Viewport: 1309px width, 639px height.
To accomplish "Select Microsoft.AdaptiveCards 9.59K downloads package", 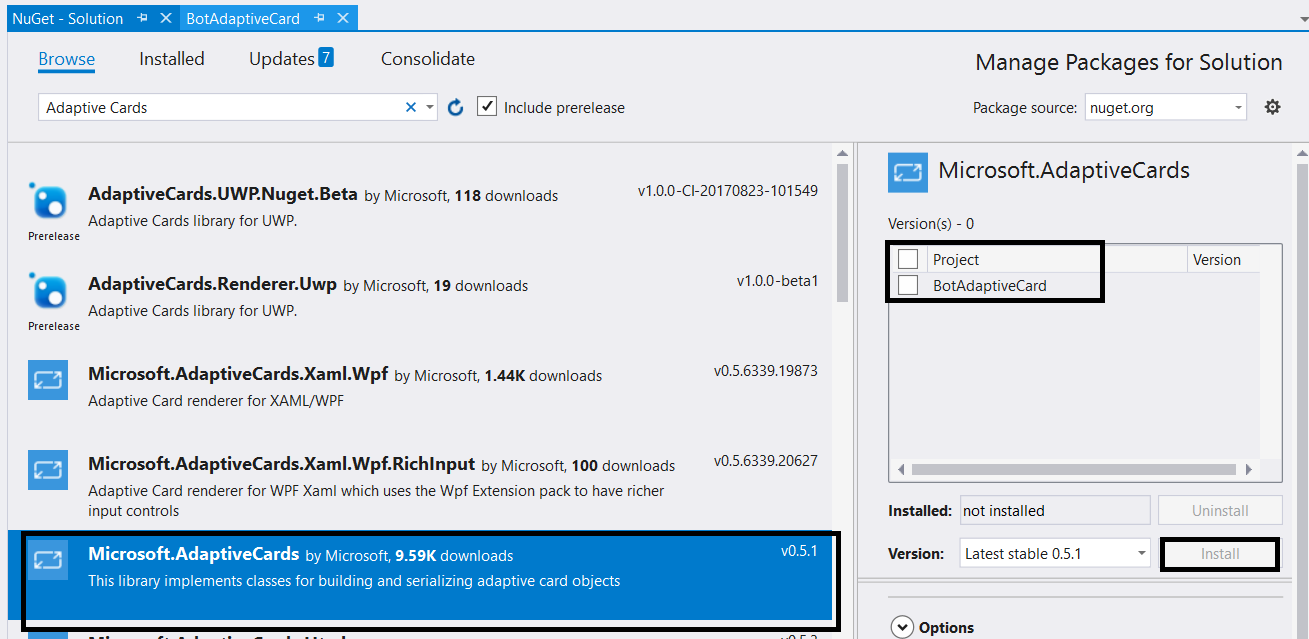I will (x=420, y=575).
